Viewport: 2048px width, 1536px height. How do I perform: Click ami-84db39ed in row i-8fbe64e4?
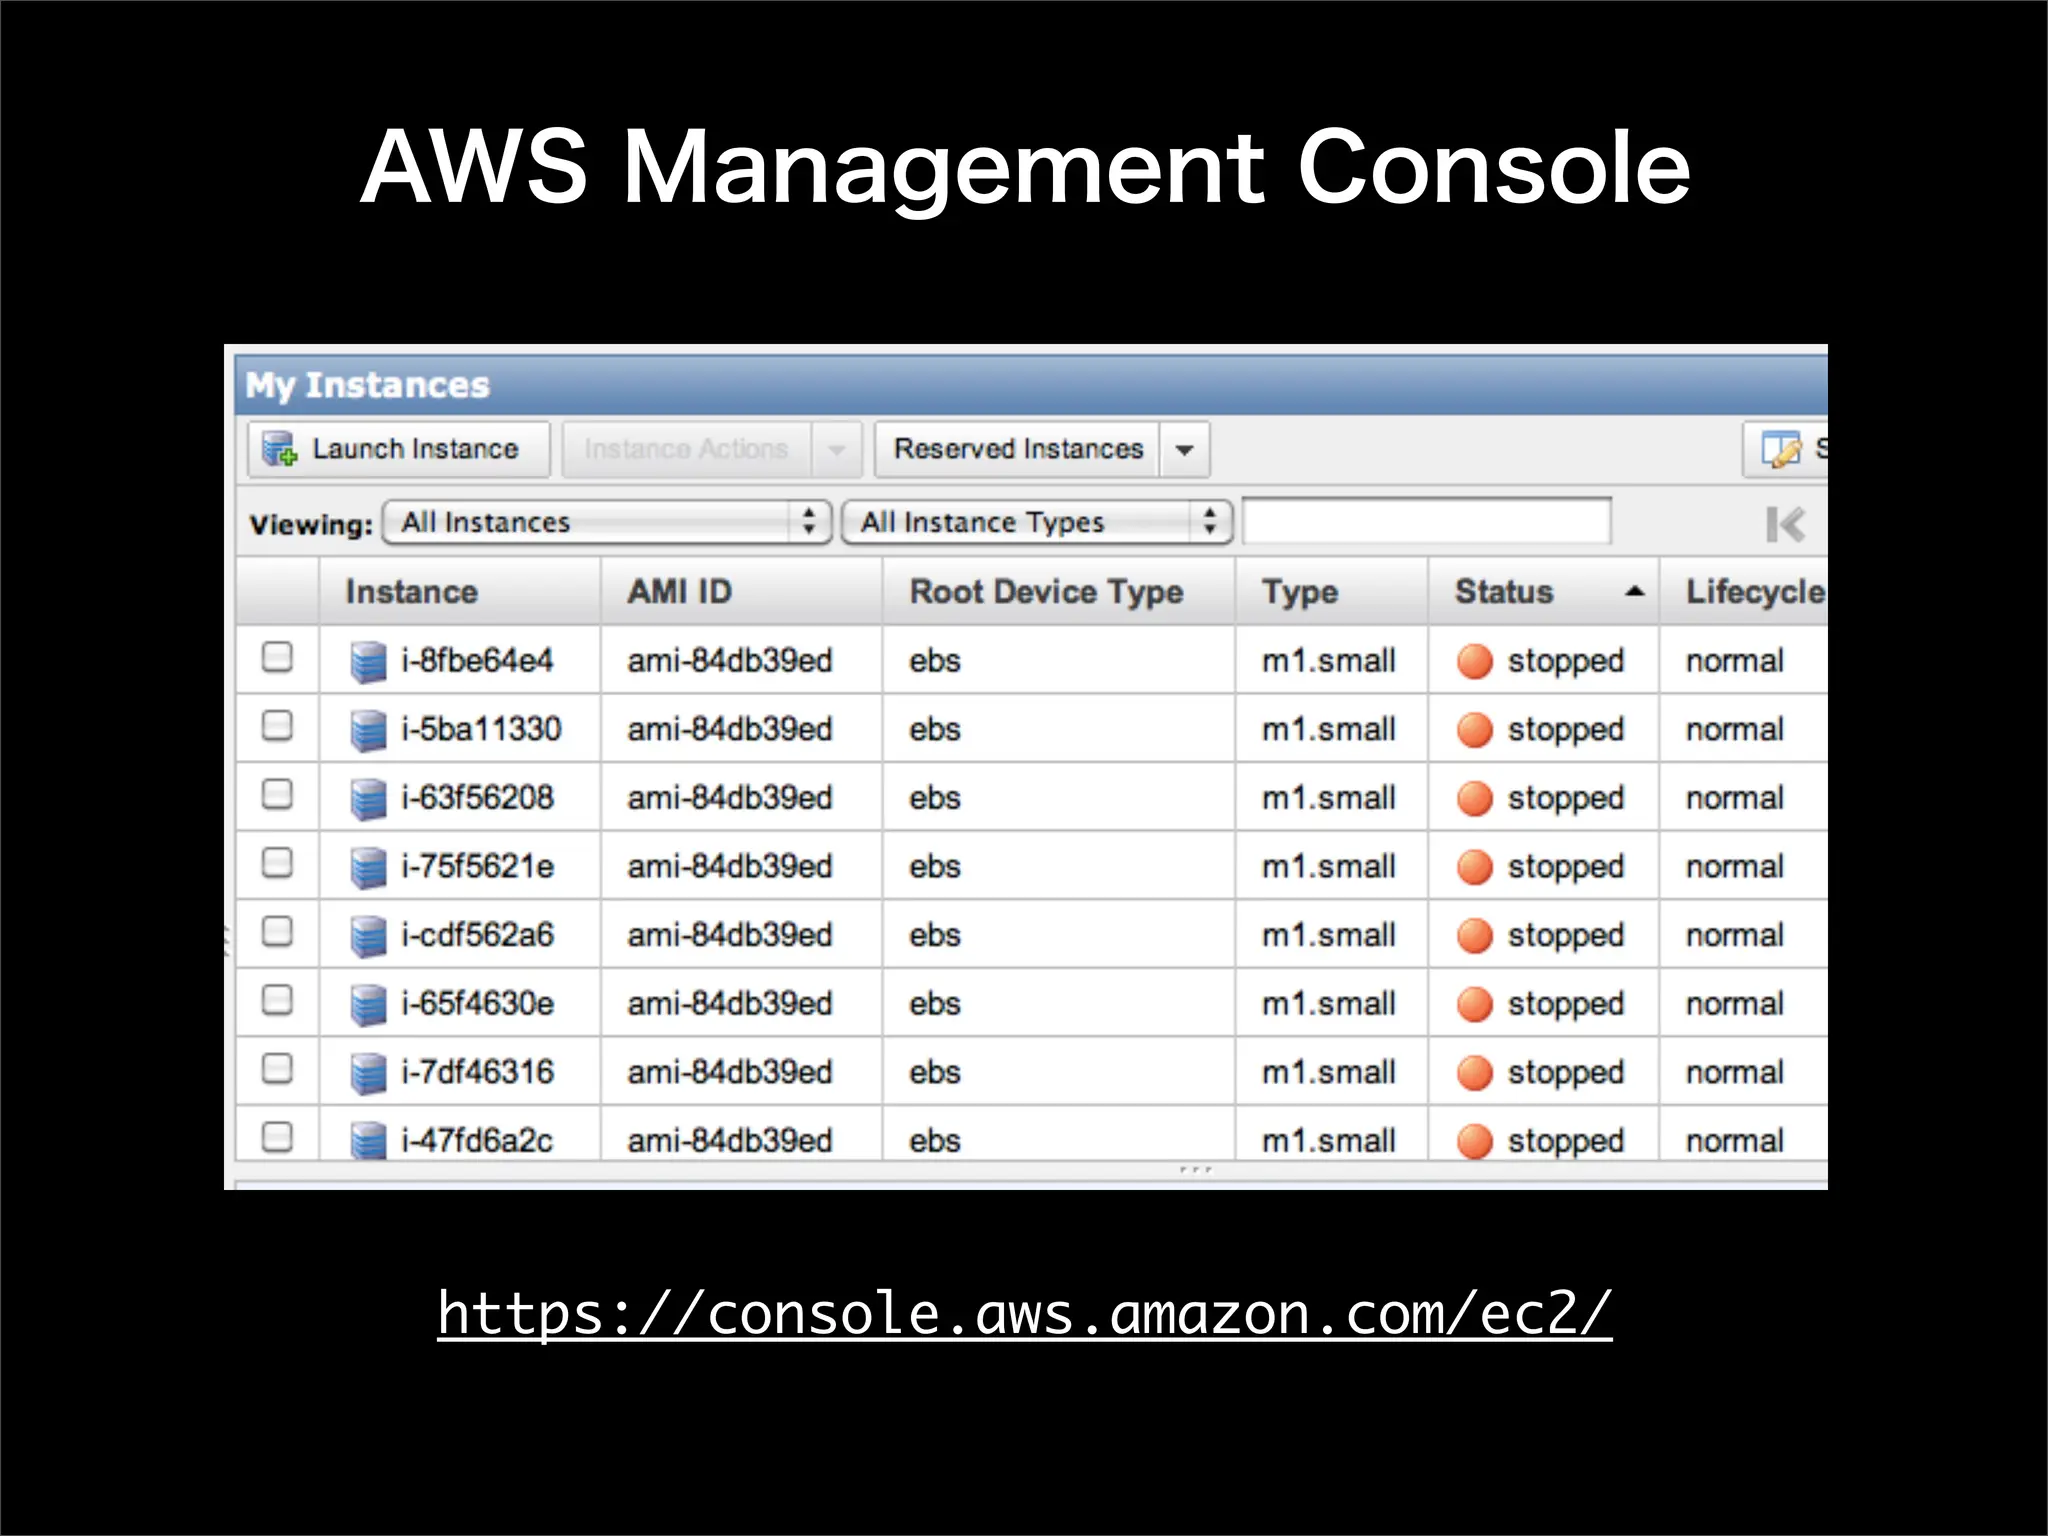730,660
